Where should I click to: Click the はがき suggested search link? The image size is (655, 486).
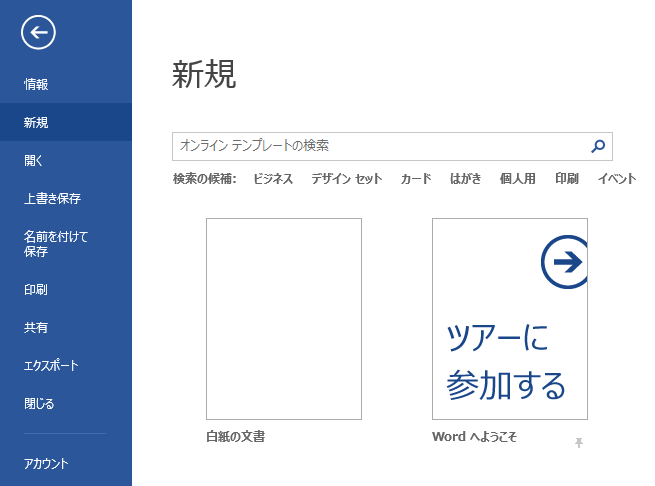point(465,179)
